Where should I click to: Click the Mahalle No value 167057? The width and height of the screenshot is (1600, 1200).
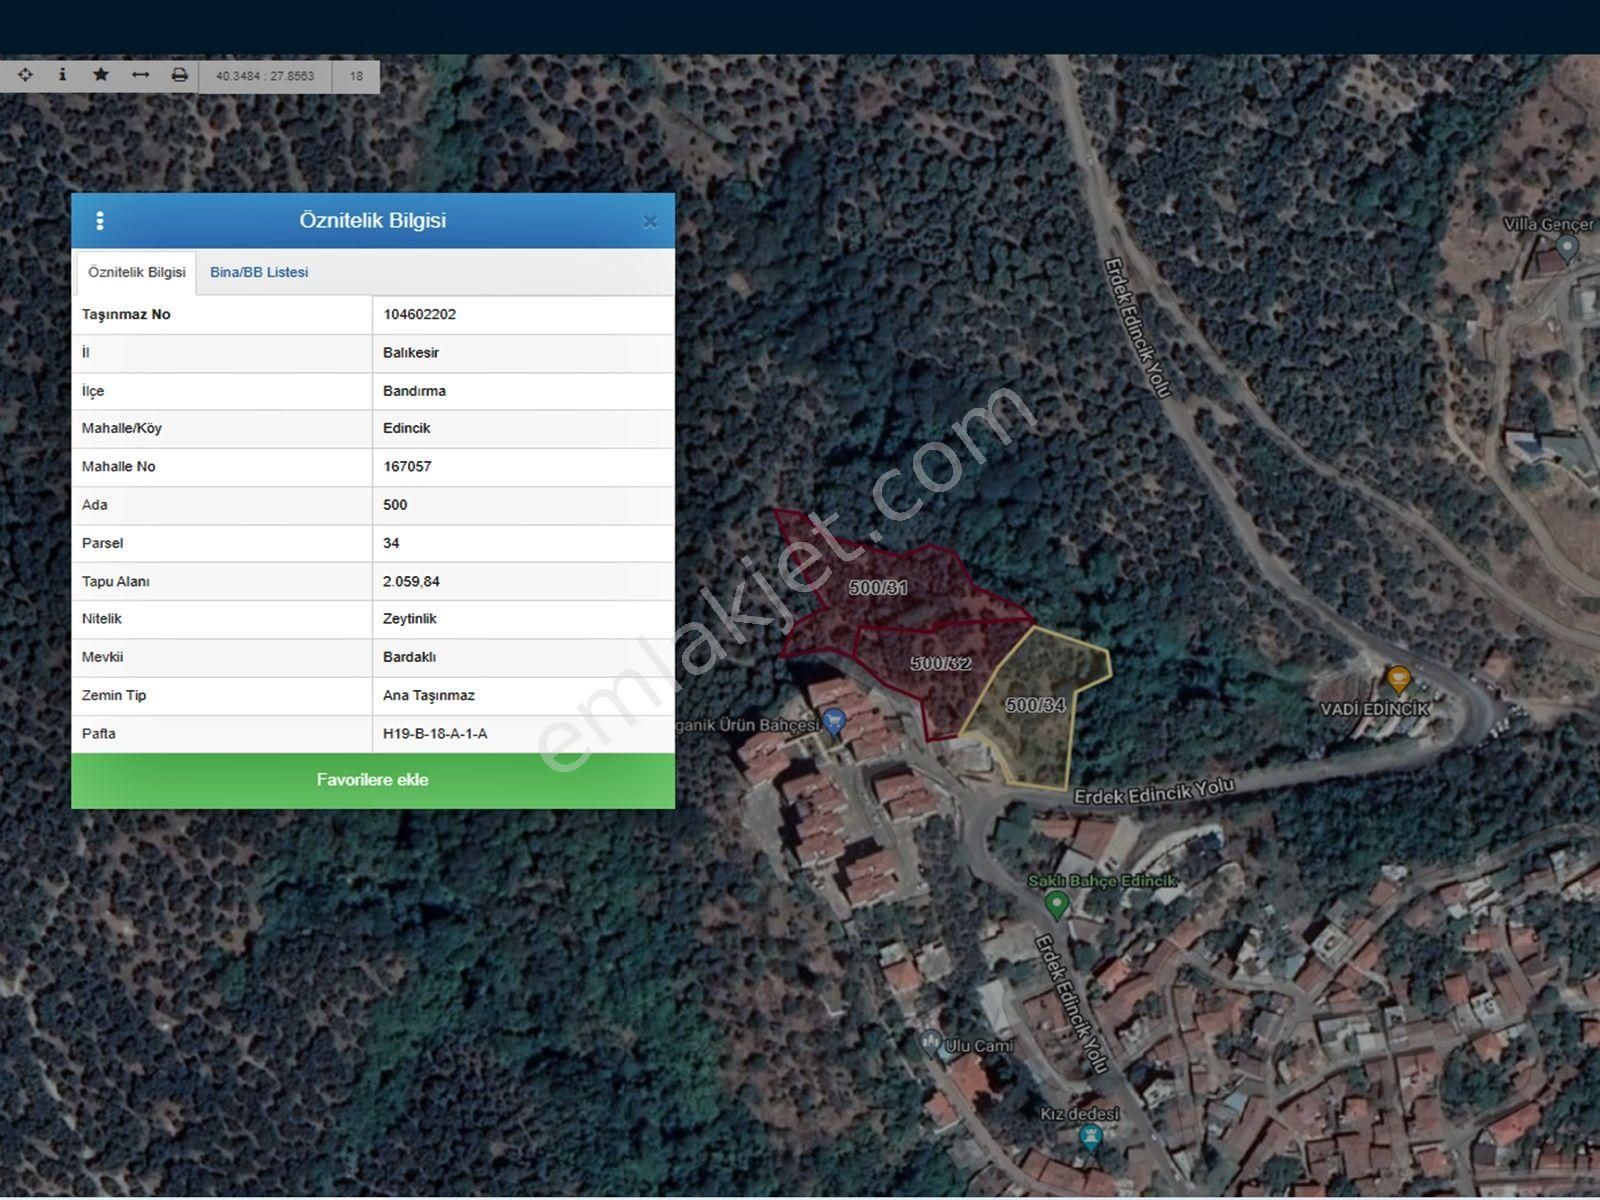[407, 466]
